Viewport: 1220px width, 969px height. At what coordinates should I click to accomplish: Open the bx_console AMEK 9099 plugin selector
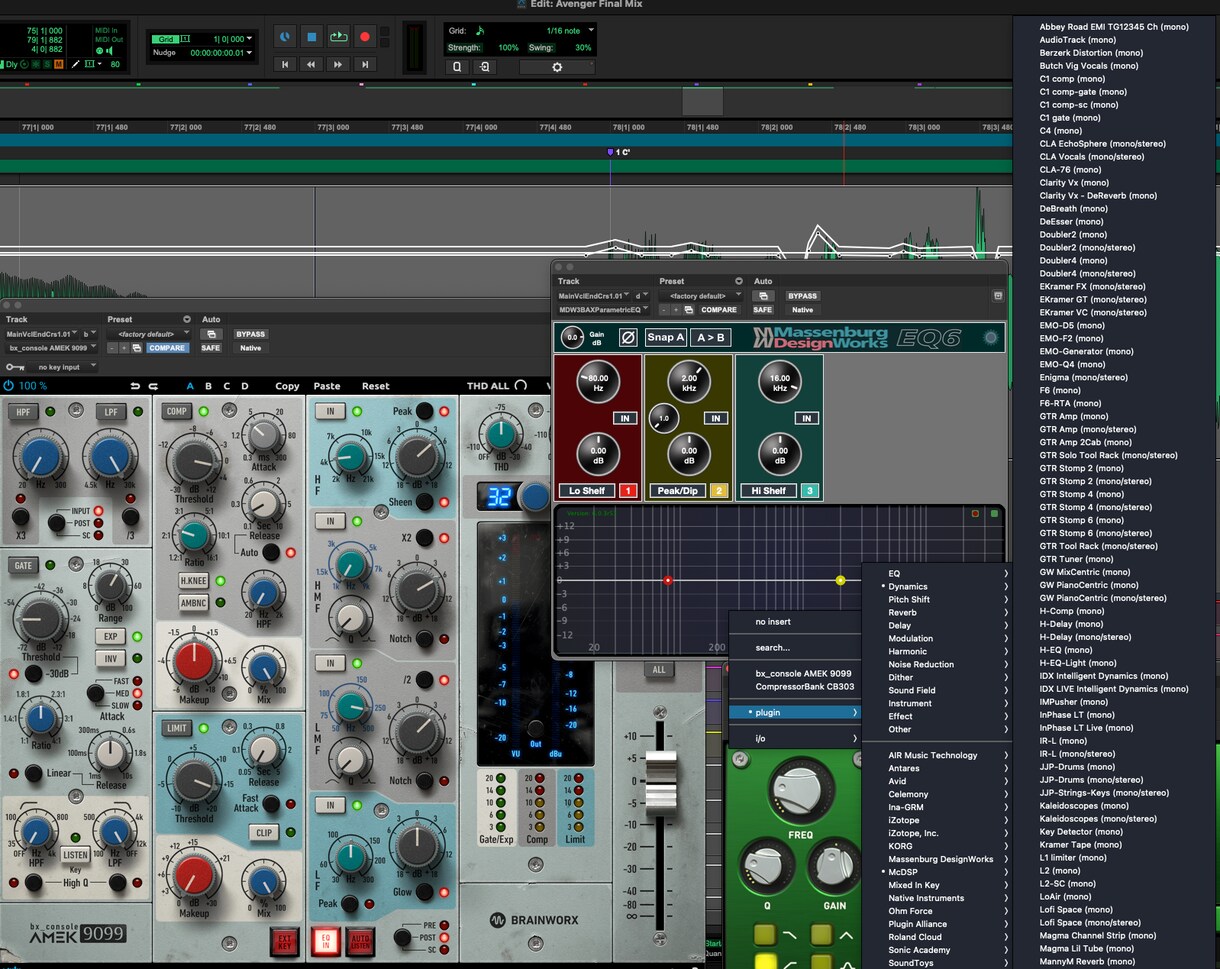[x=51, y=348]
